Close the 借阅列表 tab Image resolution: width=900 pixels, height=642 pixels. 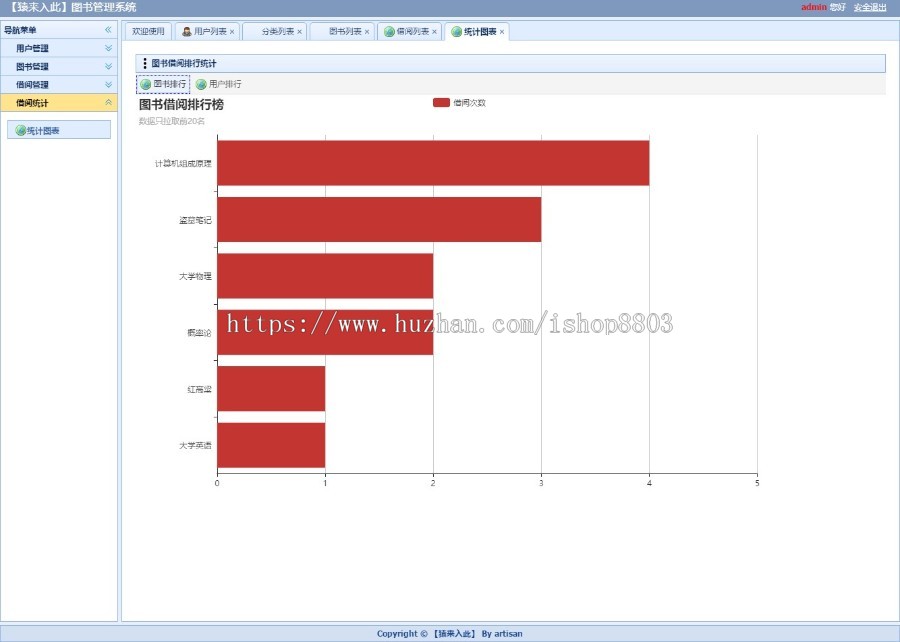tap(435, 32)
